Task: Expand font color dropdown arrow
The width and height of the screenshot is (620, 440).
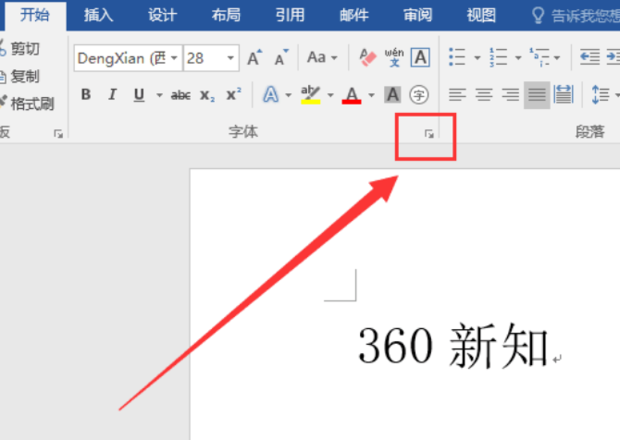Action: 371,95
